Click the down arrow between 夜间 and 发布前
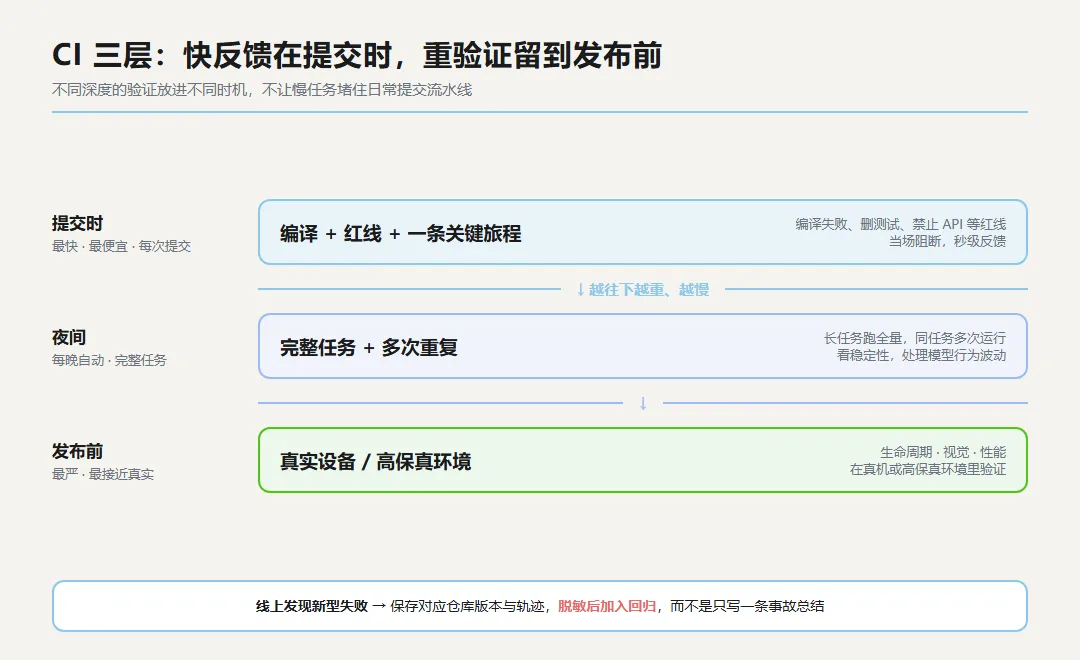Image resolution: width=1080 pixels, height=660 pixels. (643, 403)
